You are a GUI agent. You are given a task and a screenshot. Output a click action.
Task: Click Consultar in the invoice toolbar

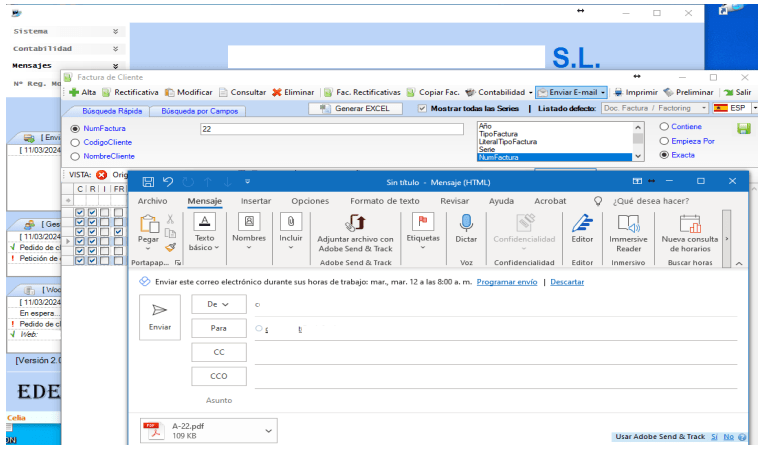point(243,92)
